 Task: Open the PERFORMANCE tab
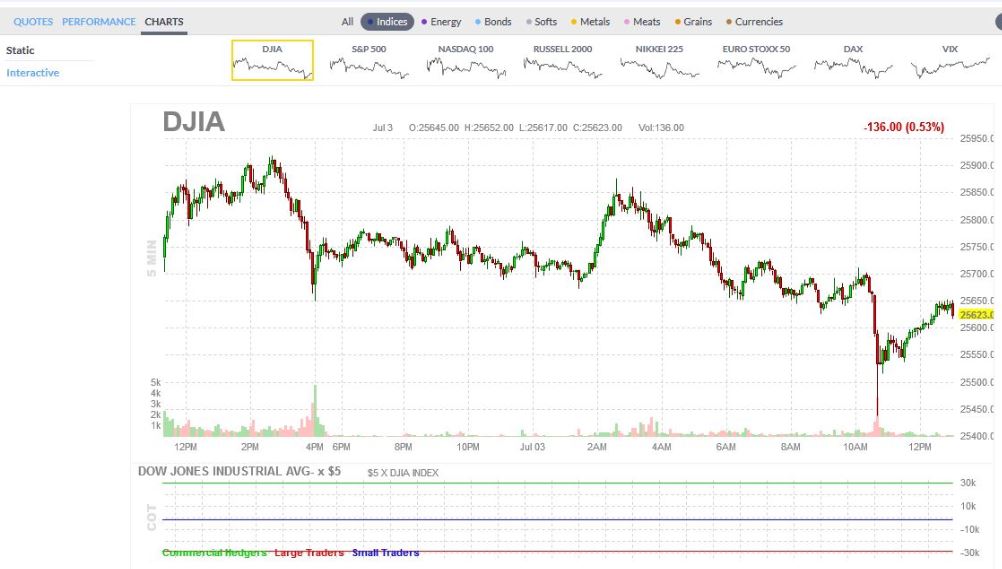98,22
